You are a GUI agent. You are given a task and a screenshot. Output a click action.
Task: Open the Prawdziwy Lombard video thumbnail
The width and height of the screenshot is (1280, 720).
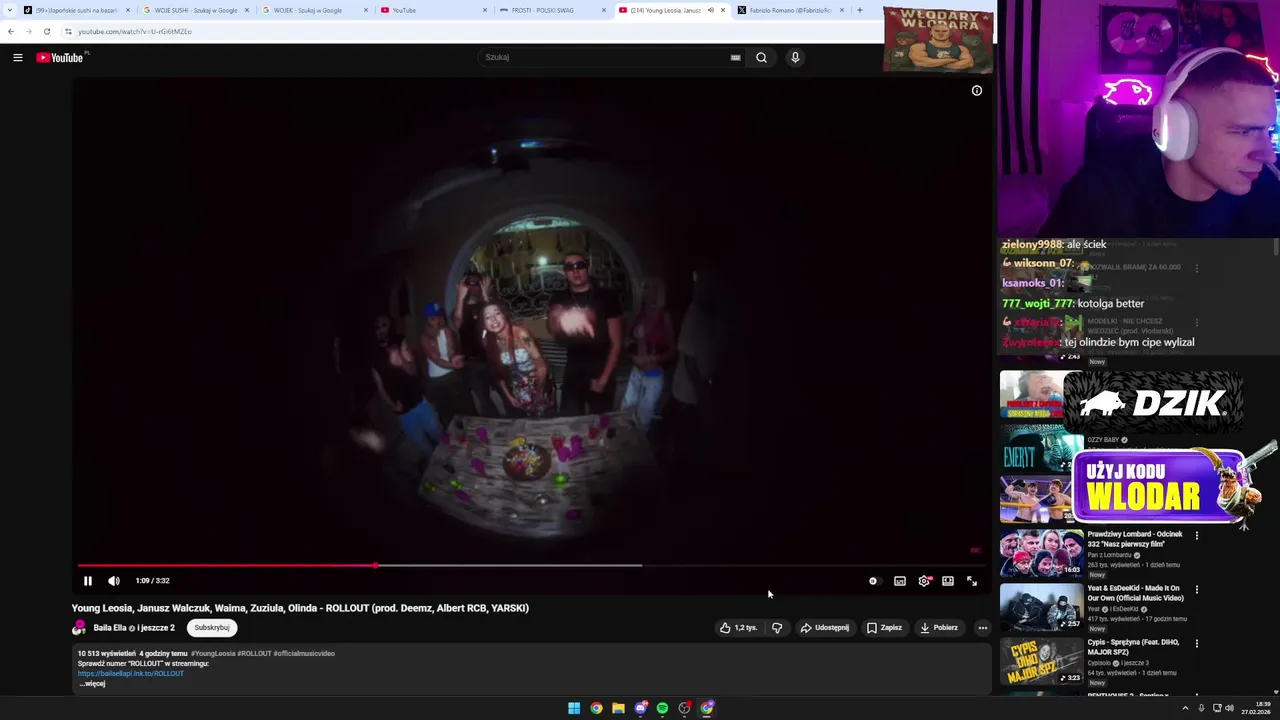(1041, 554)
